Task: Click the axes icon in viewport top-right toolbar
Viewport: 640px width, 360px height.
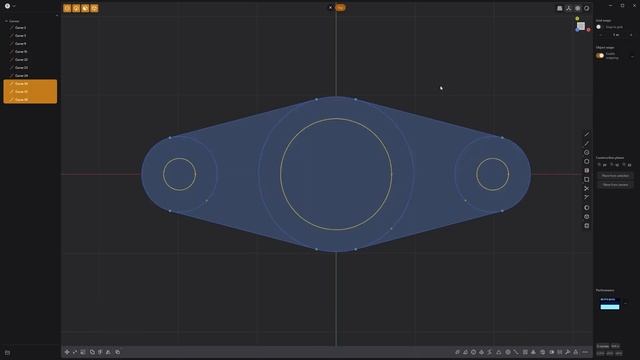Action: click(x=569, y=8)
